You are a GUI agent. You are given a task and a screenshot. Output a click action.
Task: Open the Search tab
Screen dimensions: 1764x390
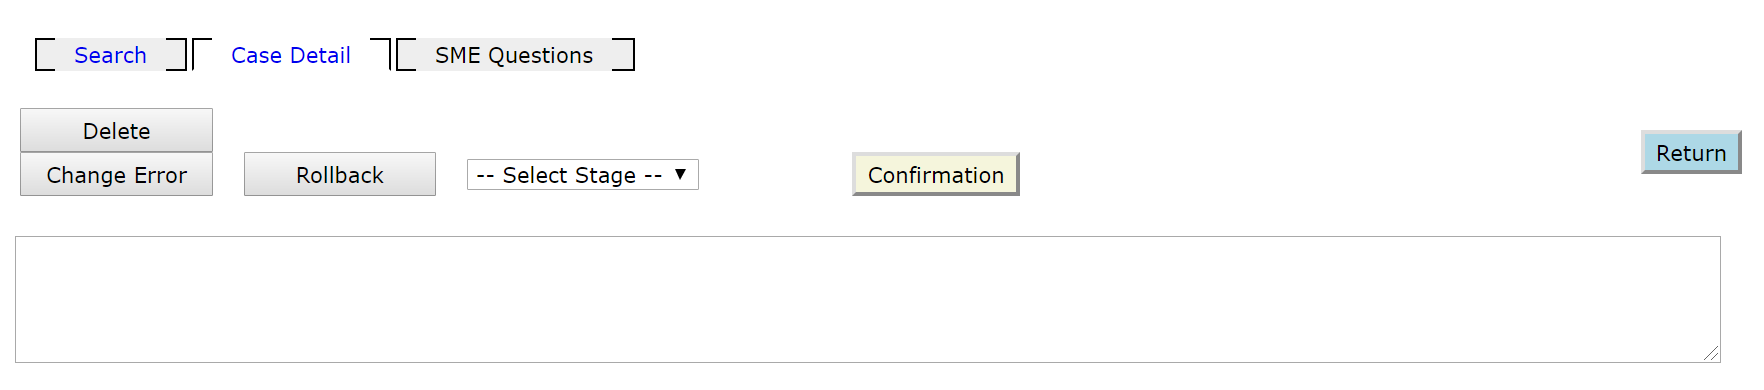[110, 55]
